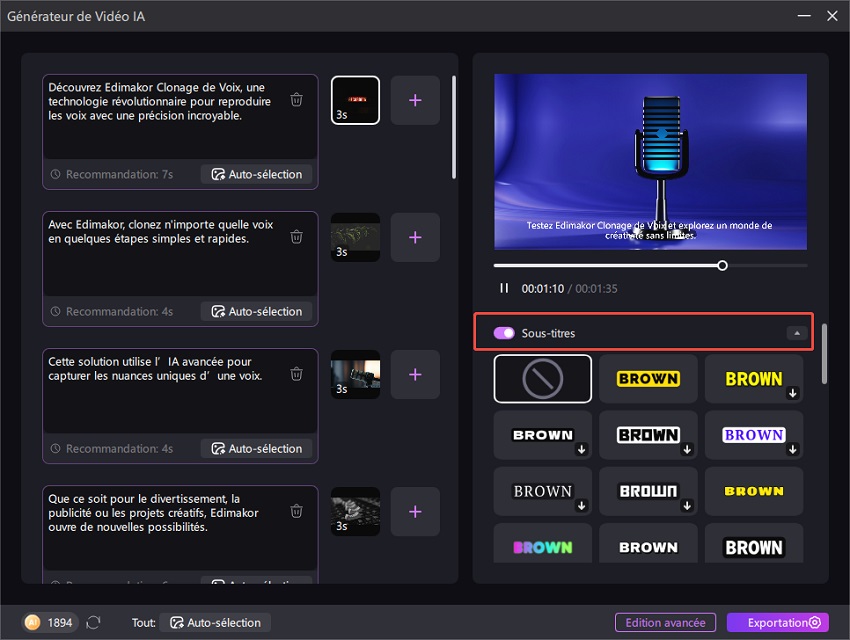The height and width of the screenshot is (640, 850).
Task: Click the first scene's 3s thumbnail
Action: pos(356,100)
